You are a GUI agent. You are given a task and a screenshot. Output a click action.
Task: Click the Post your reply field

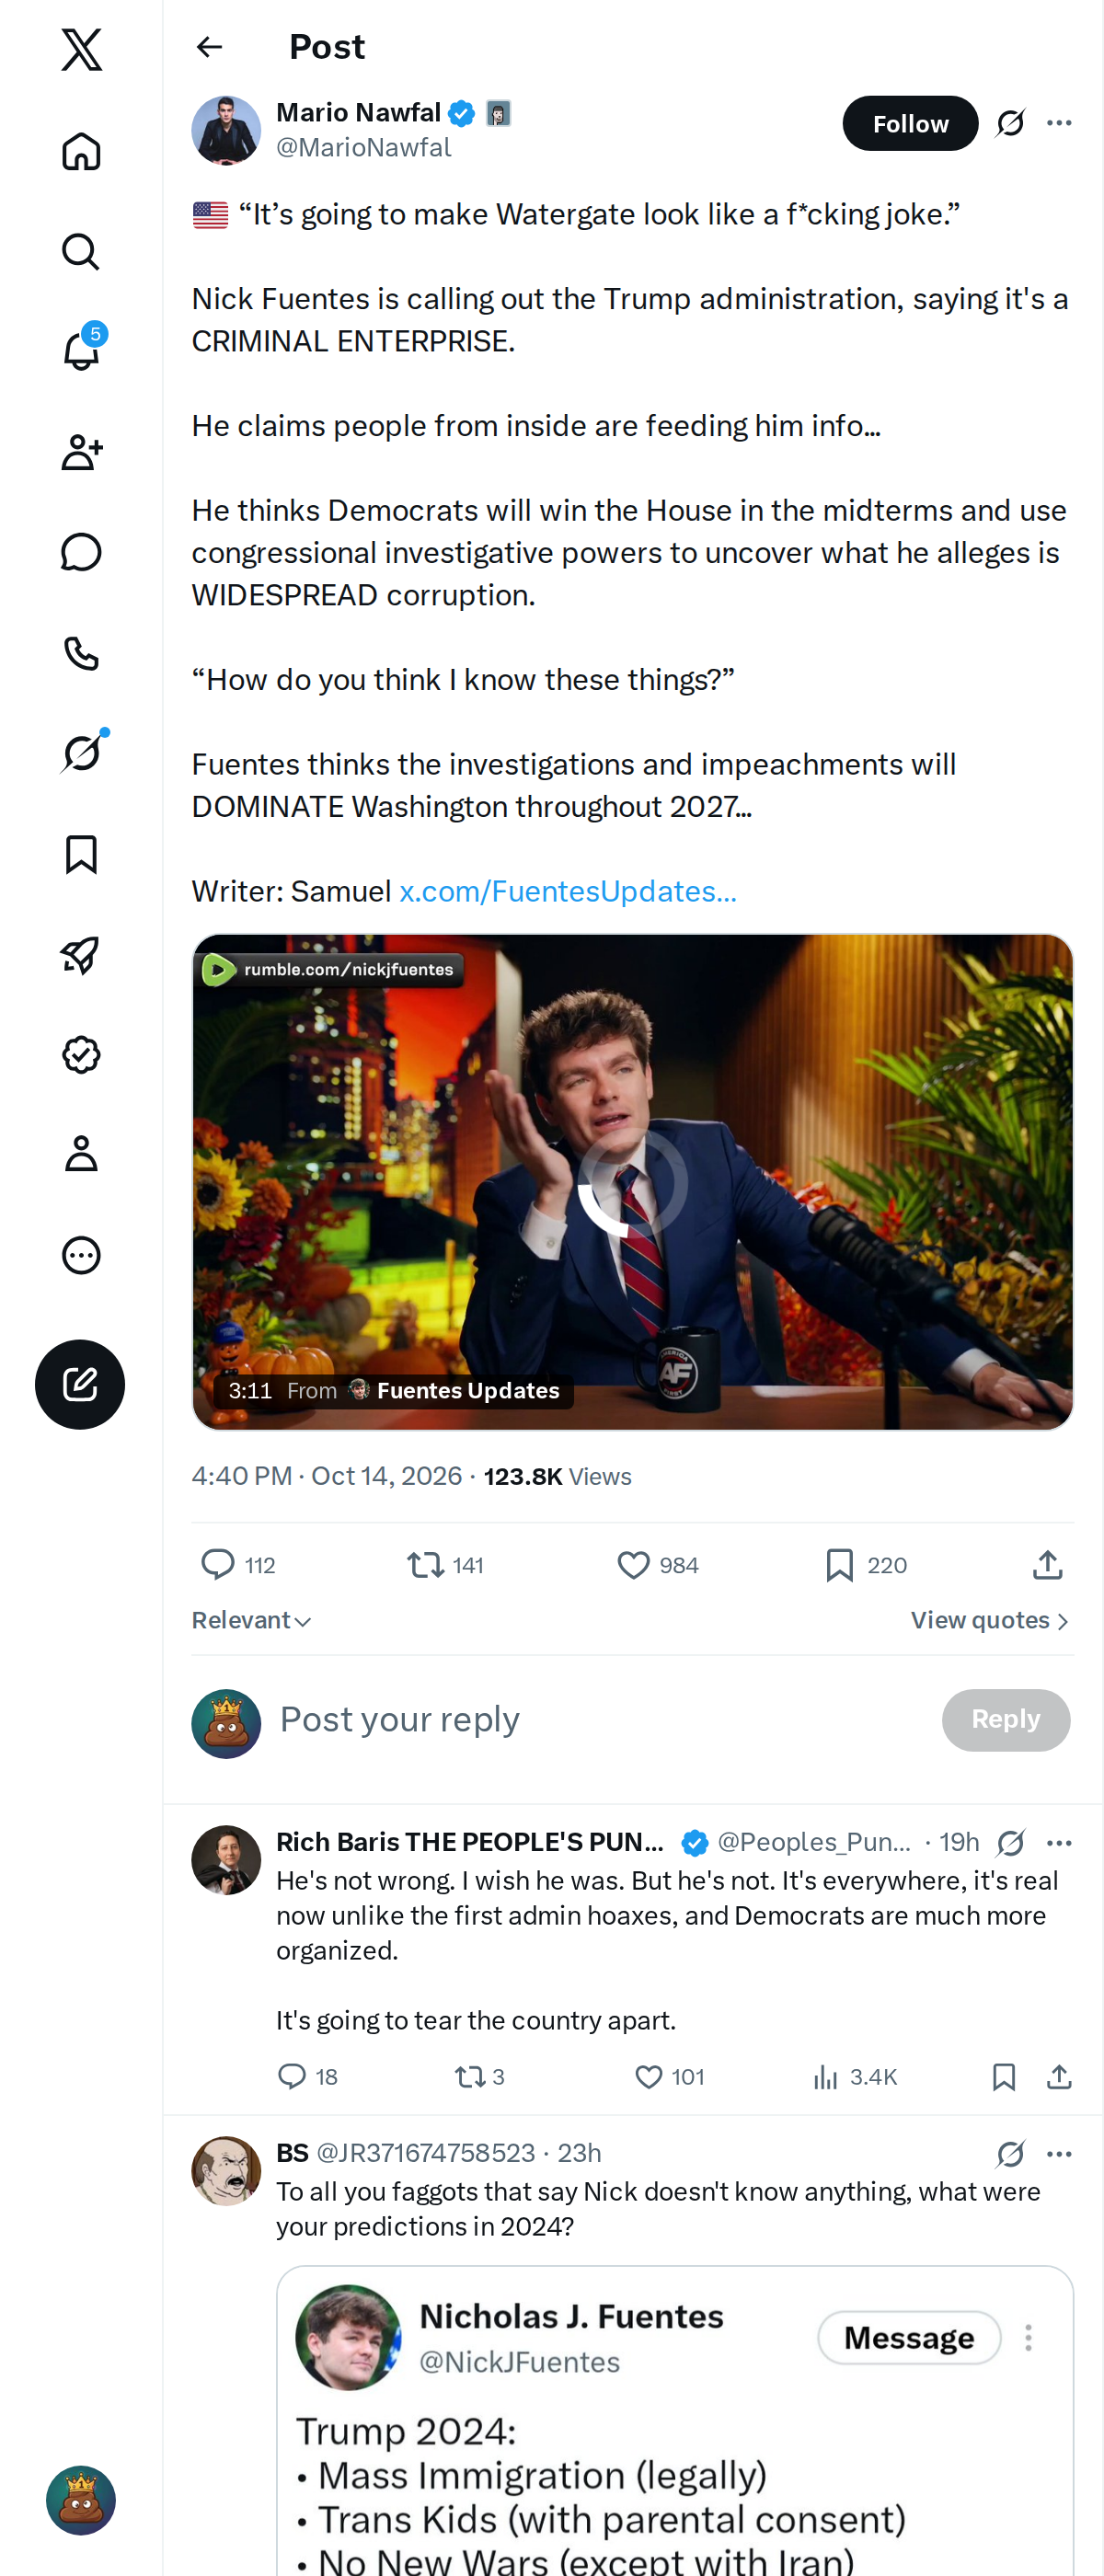(600, 1719)
